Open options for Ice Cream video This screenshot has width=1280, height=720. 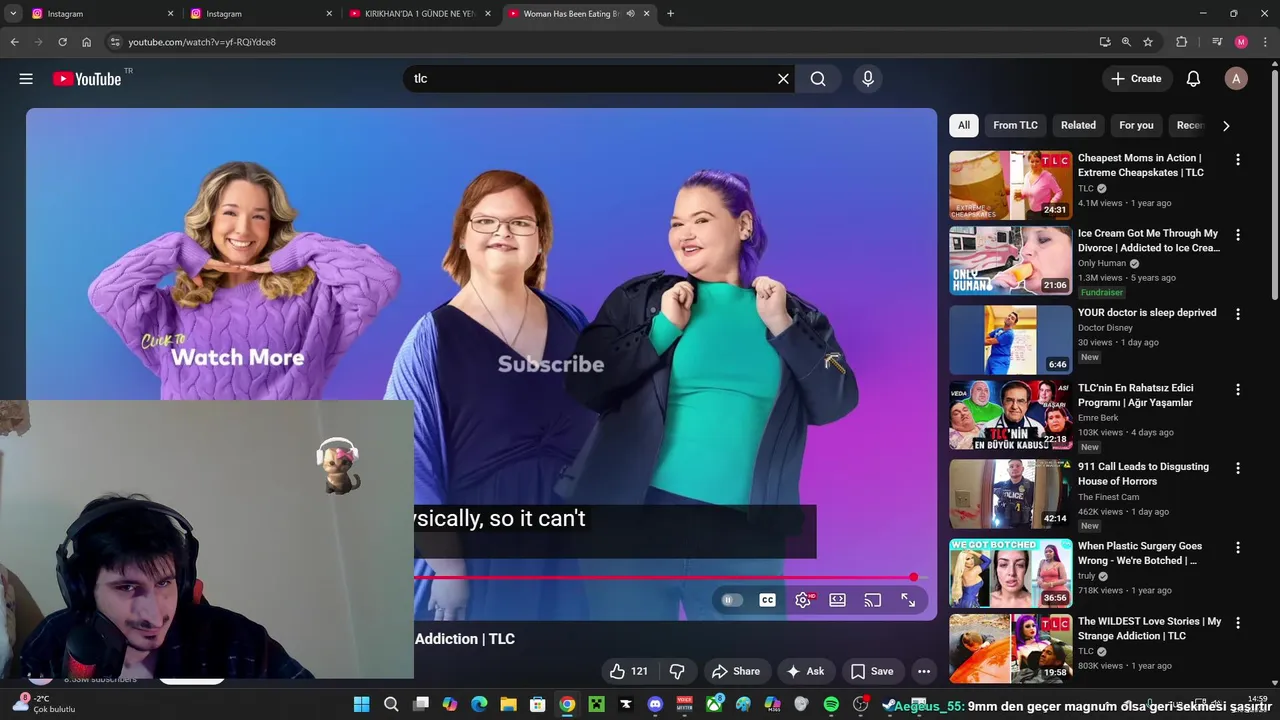(x=1238, y=235)
